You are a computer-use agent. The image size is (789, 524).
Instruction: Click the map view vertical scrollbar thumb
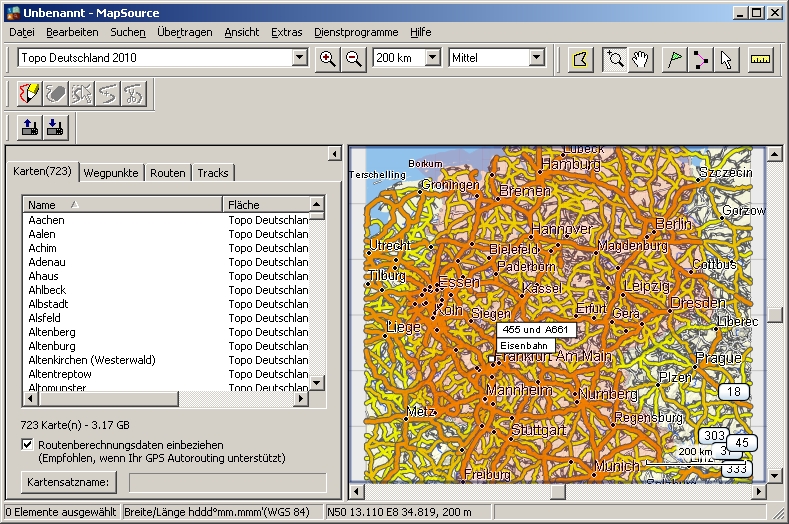(x=774, y=315)
